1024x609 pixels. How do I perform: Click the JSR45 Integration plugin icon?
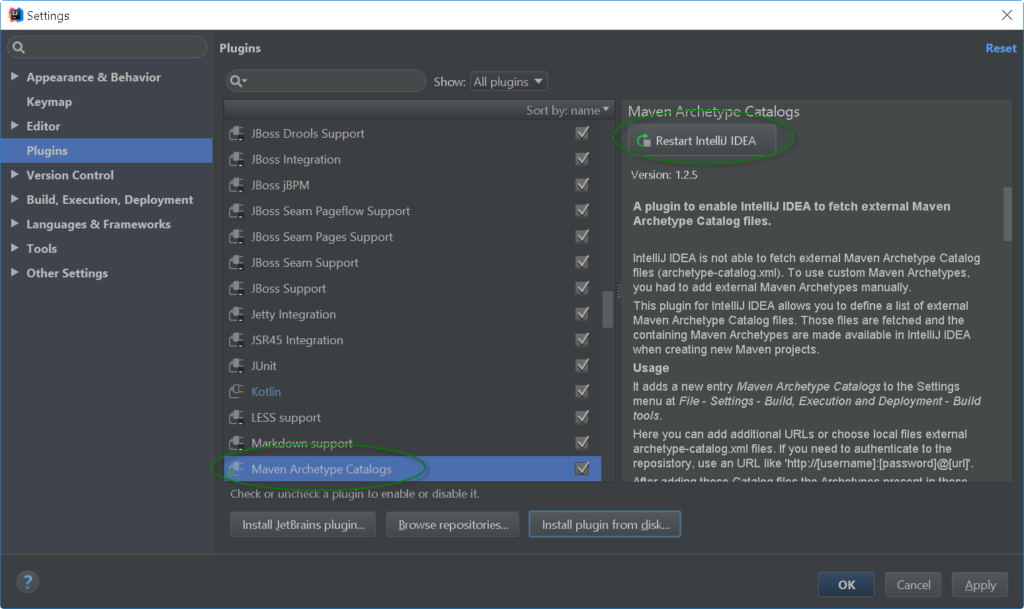(236, 340)
